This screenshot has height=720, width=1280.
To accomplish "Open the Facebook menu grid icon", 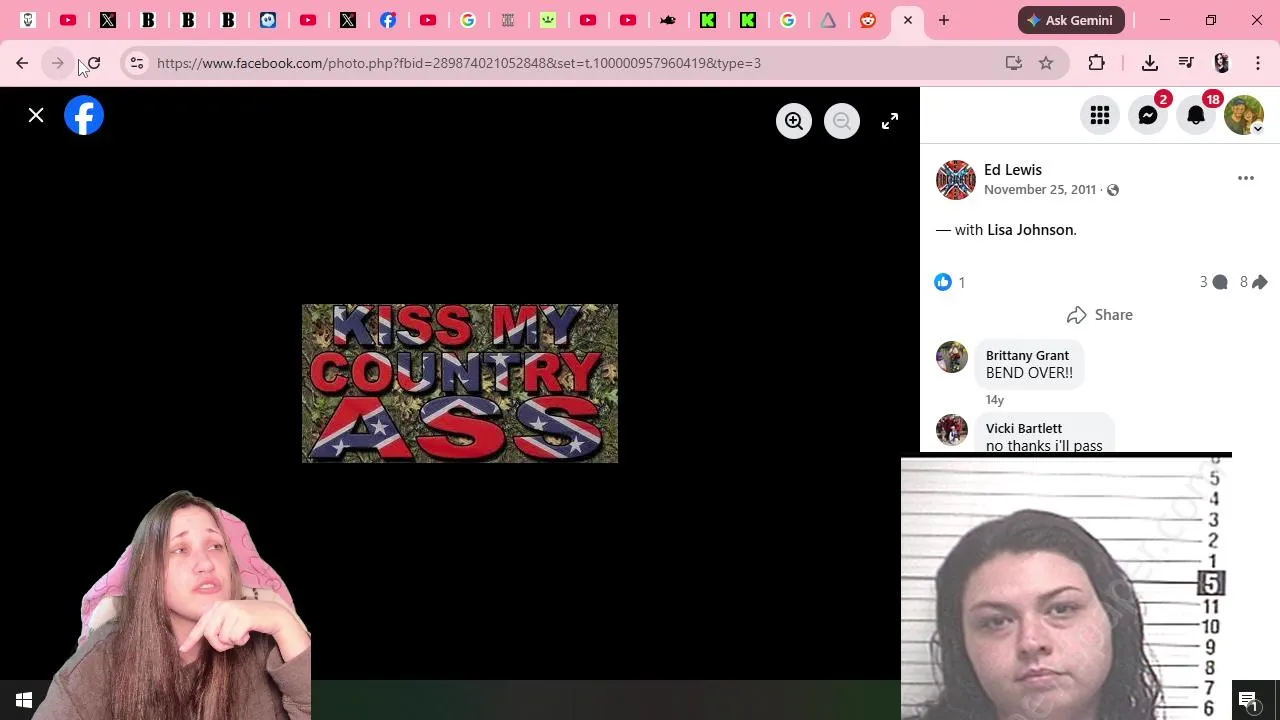I will coord(1100,115).
